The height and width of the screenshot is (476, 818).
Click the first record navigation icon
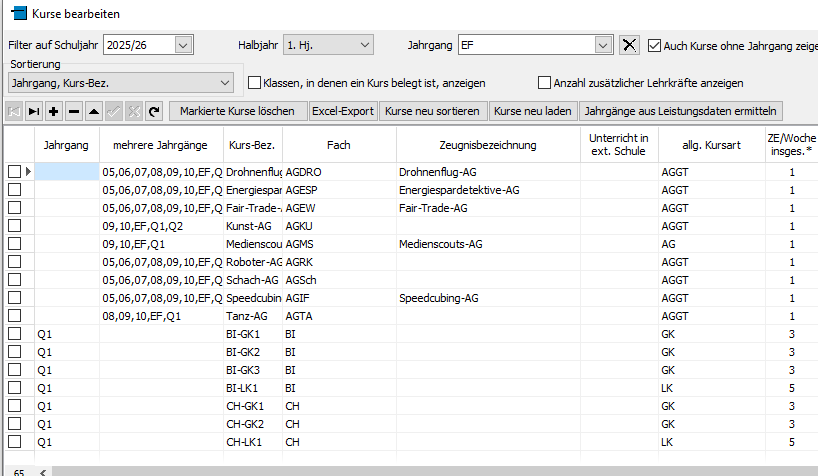pyautogui.click(x=15, y=111)
